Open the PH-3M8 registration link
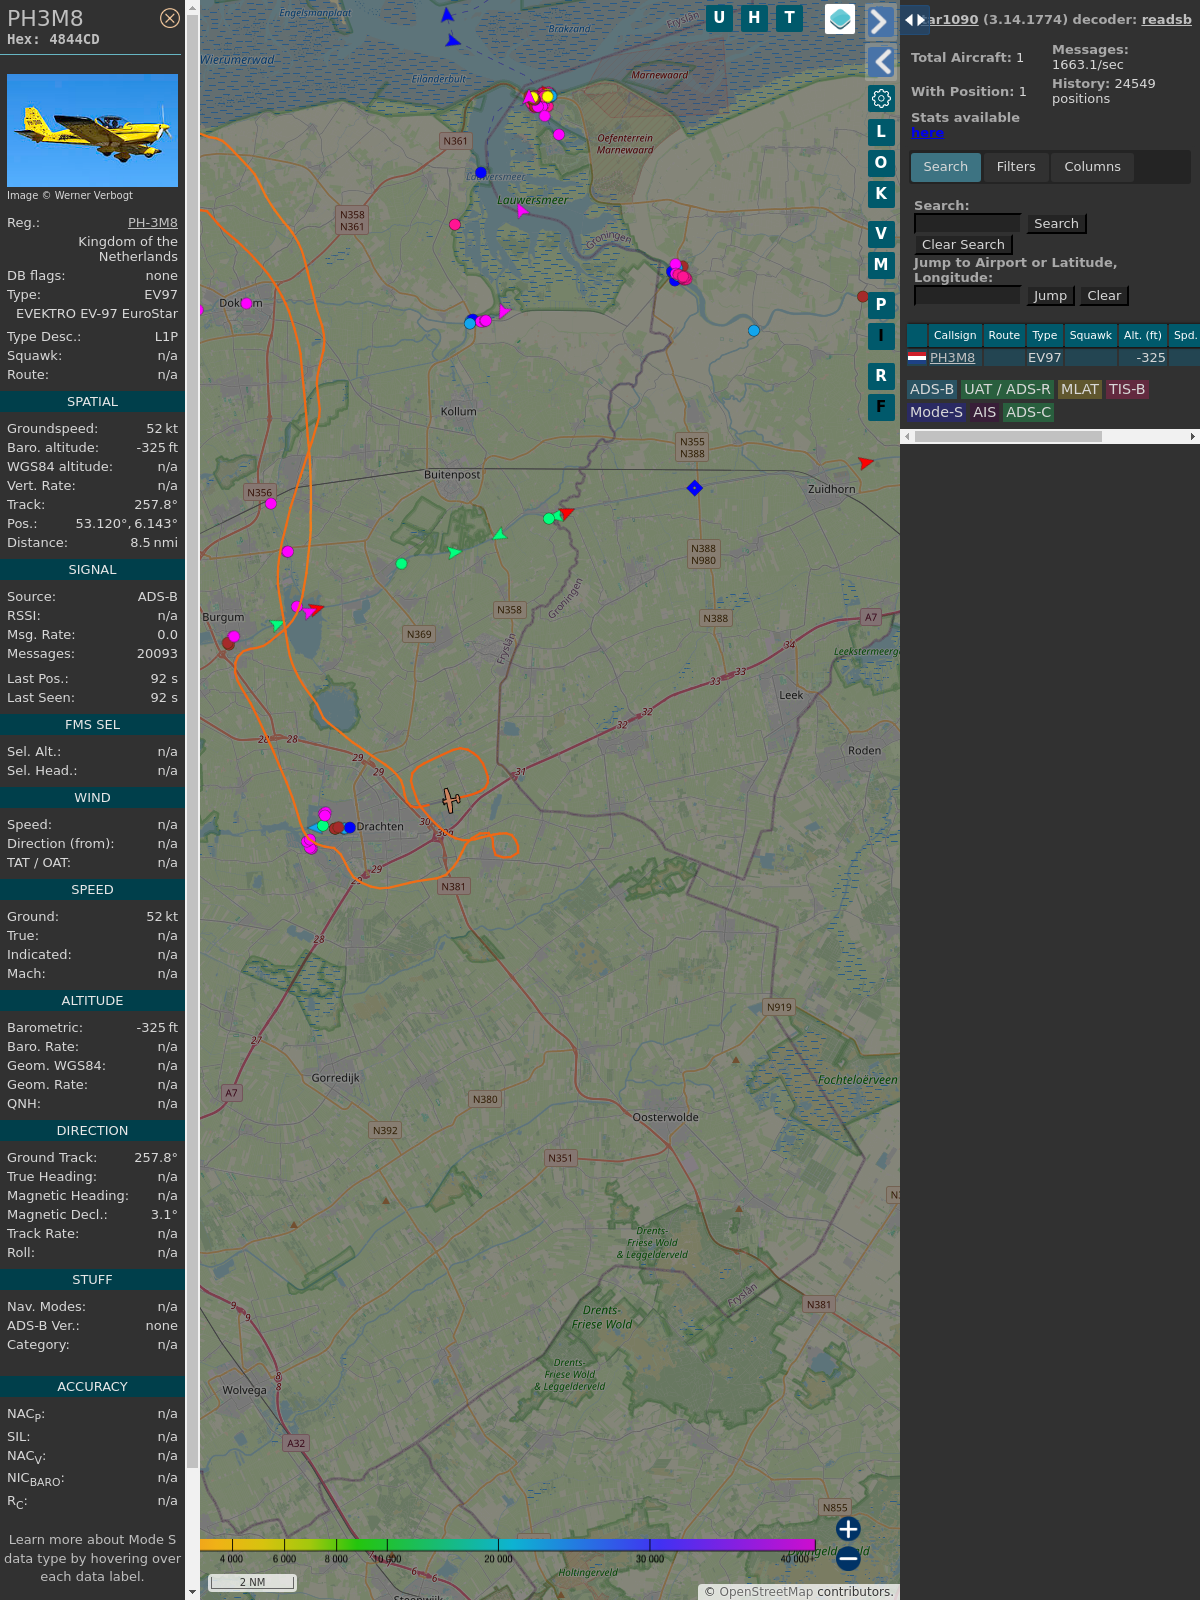 [x=152, y=223]
